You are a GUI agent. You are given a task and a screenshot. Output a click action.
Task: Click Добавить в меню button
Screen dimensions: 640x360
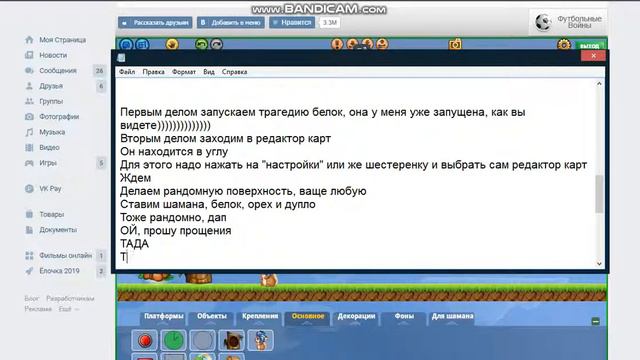click(231, 22)
